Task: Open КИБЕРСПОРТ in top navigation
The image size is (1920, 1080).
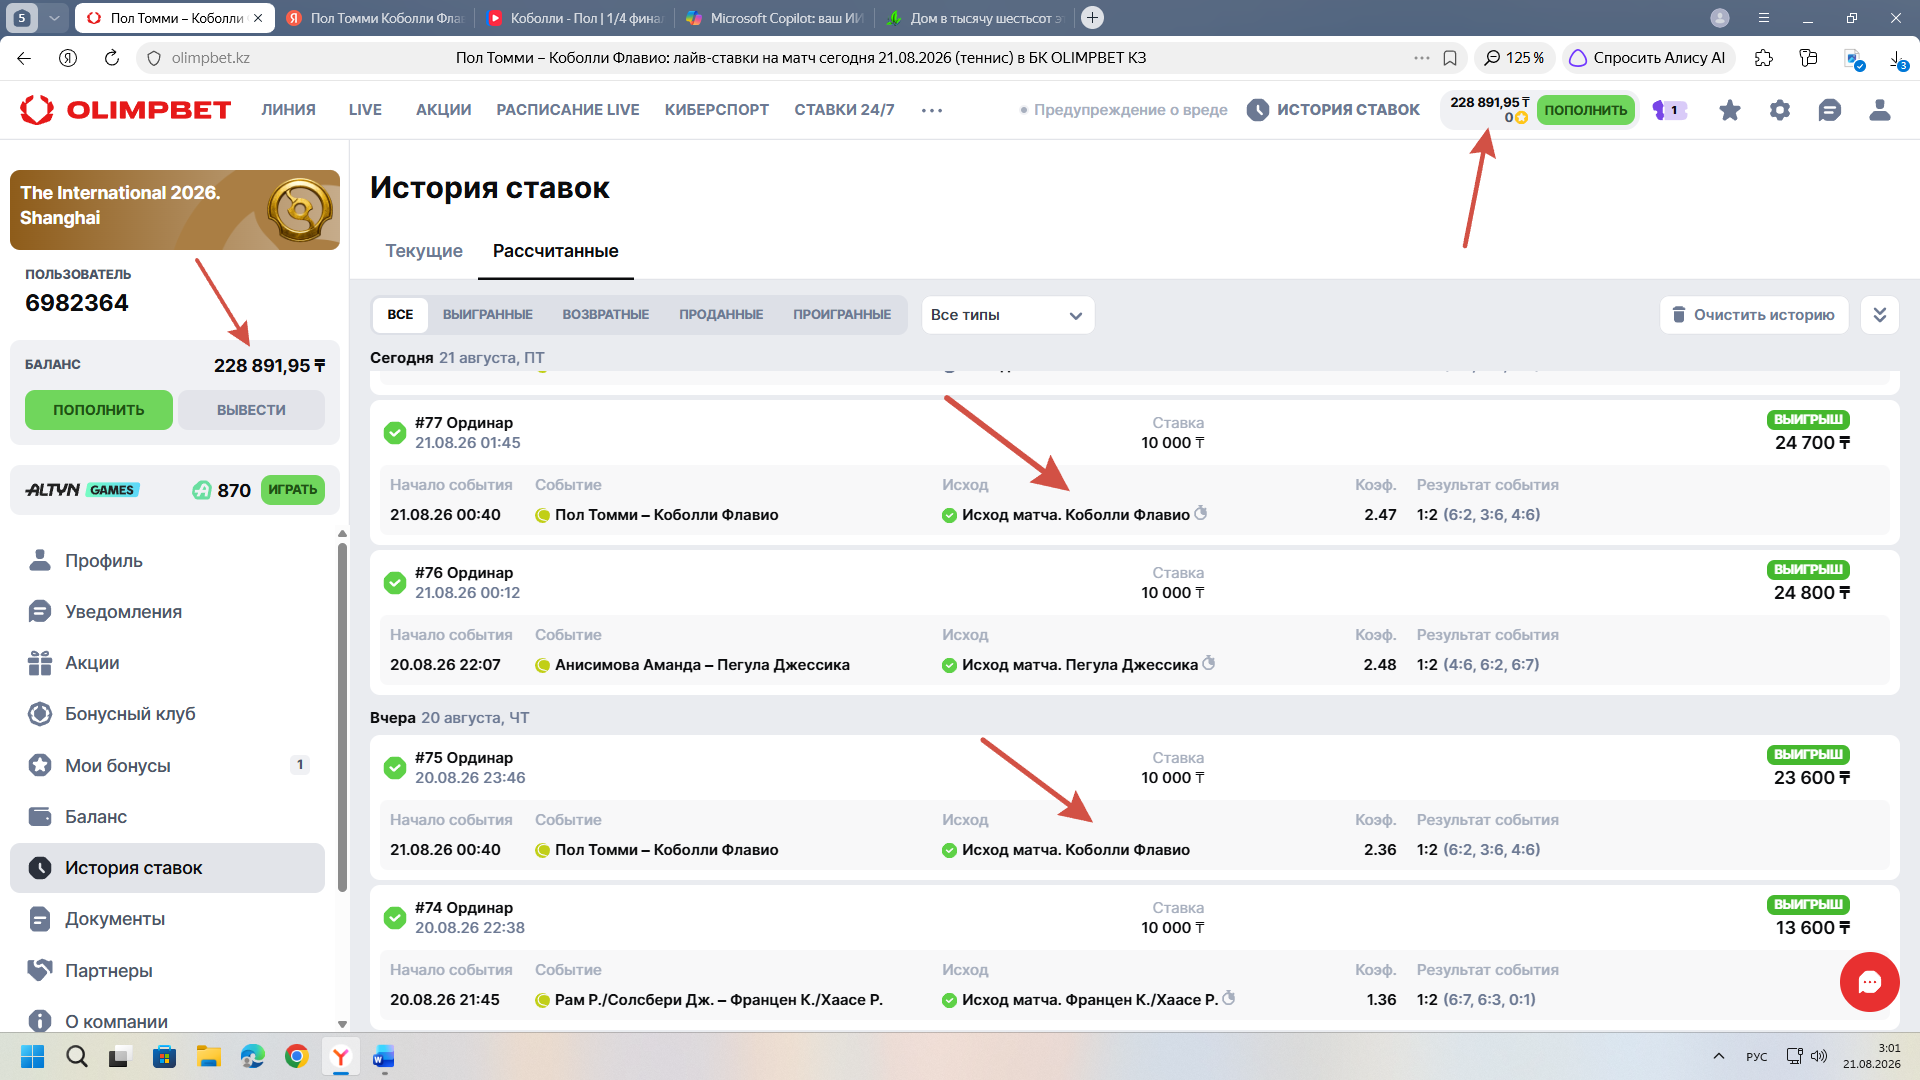Action: (717, 110)
